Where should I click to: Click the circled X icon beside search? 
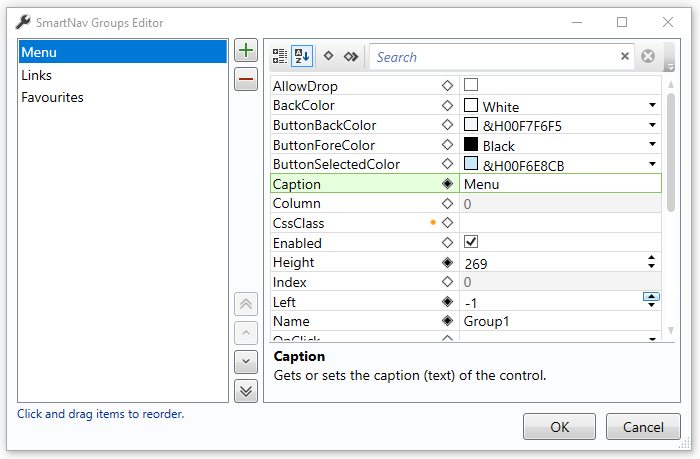click(x=648, y=56)
